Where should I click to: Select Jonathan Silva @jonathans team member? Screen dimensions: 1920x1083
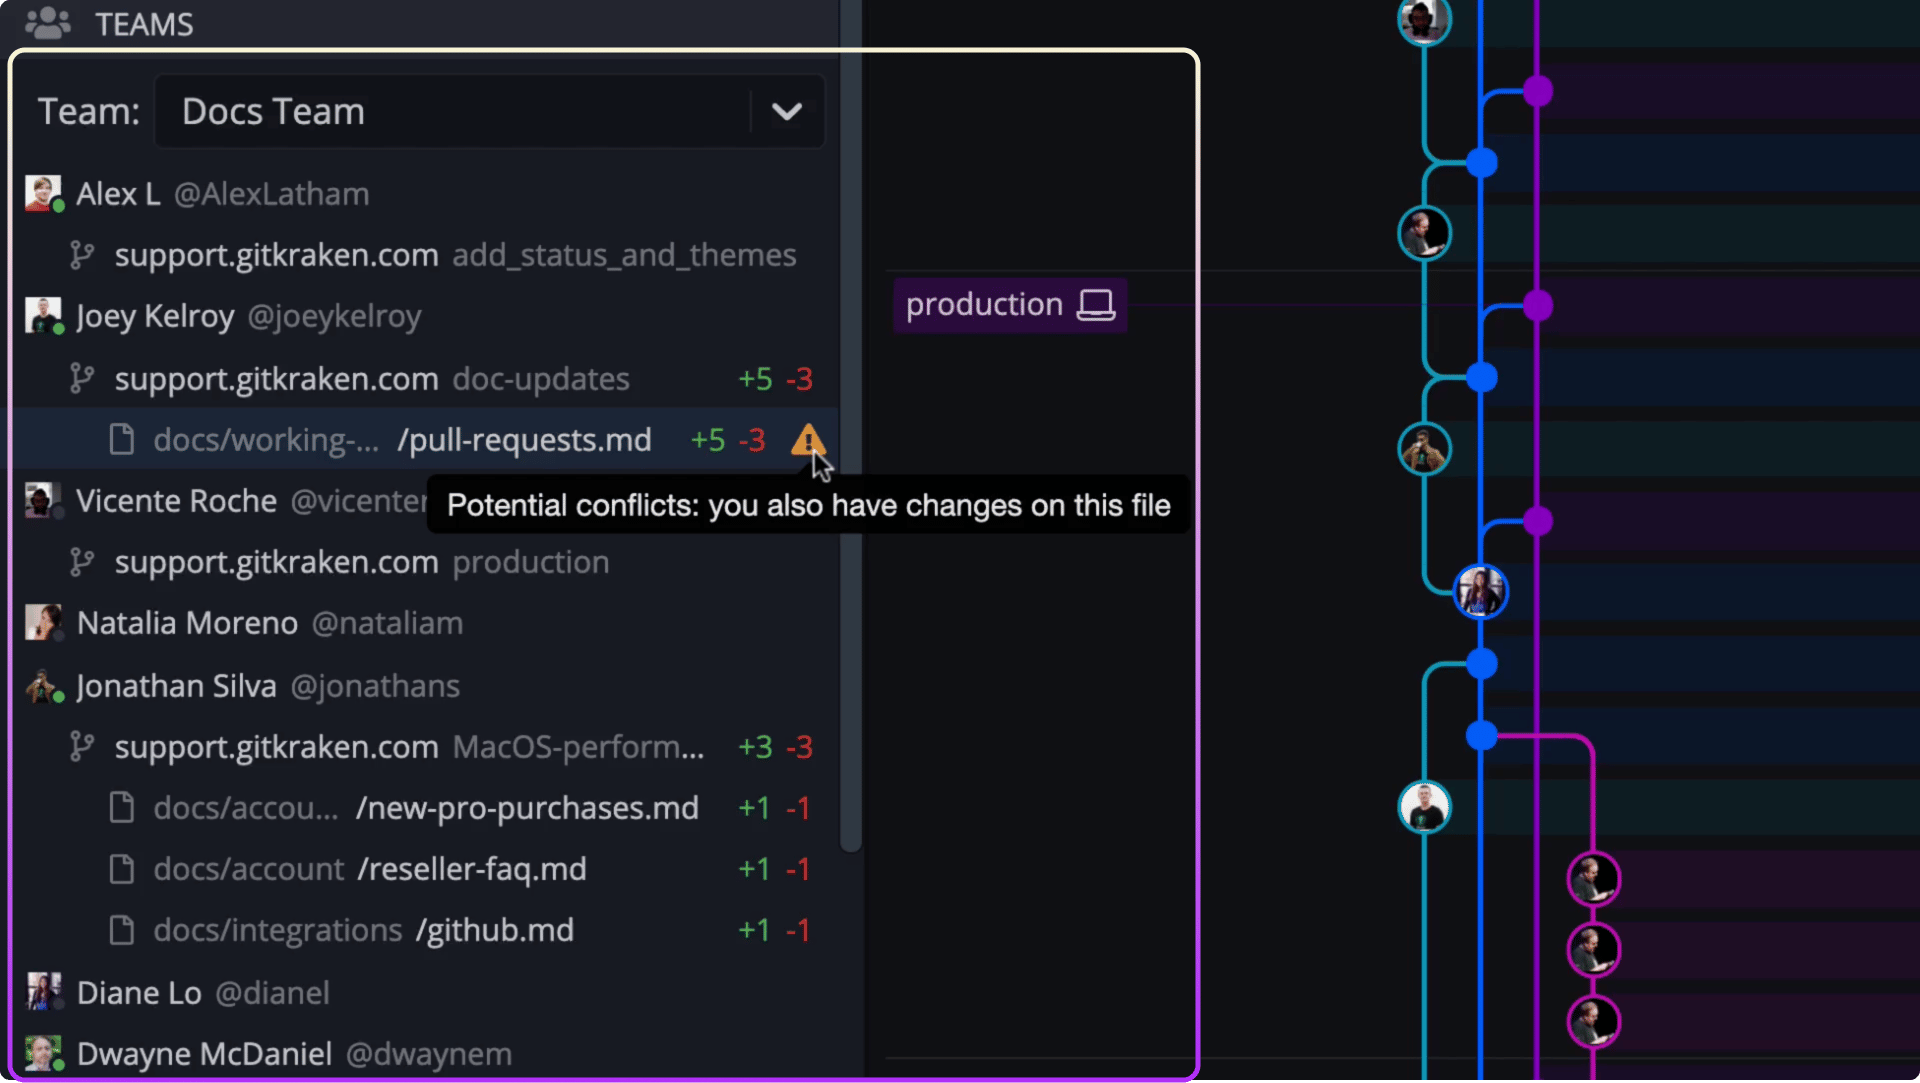point(424,686)
